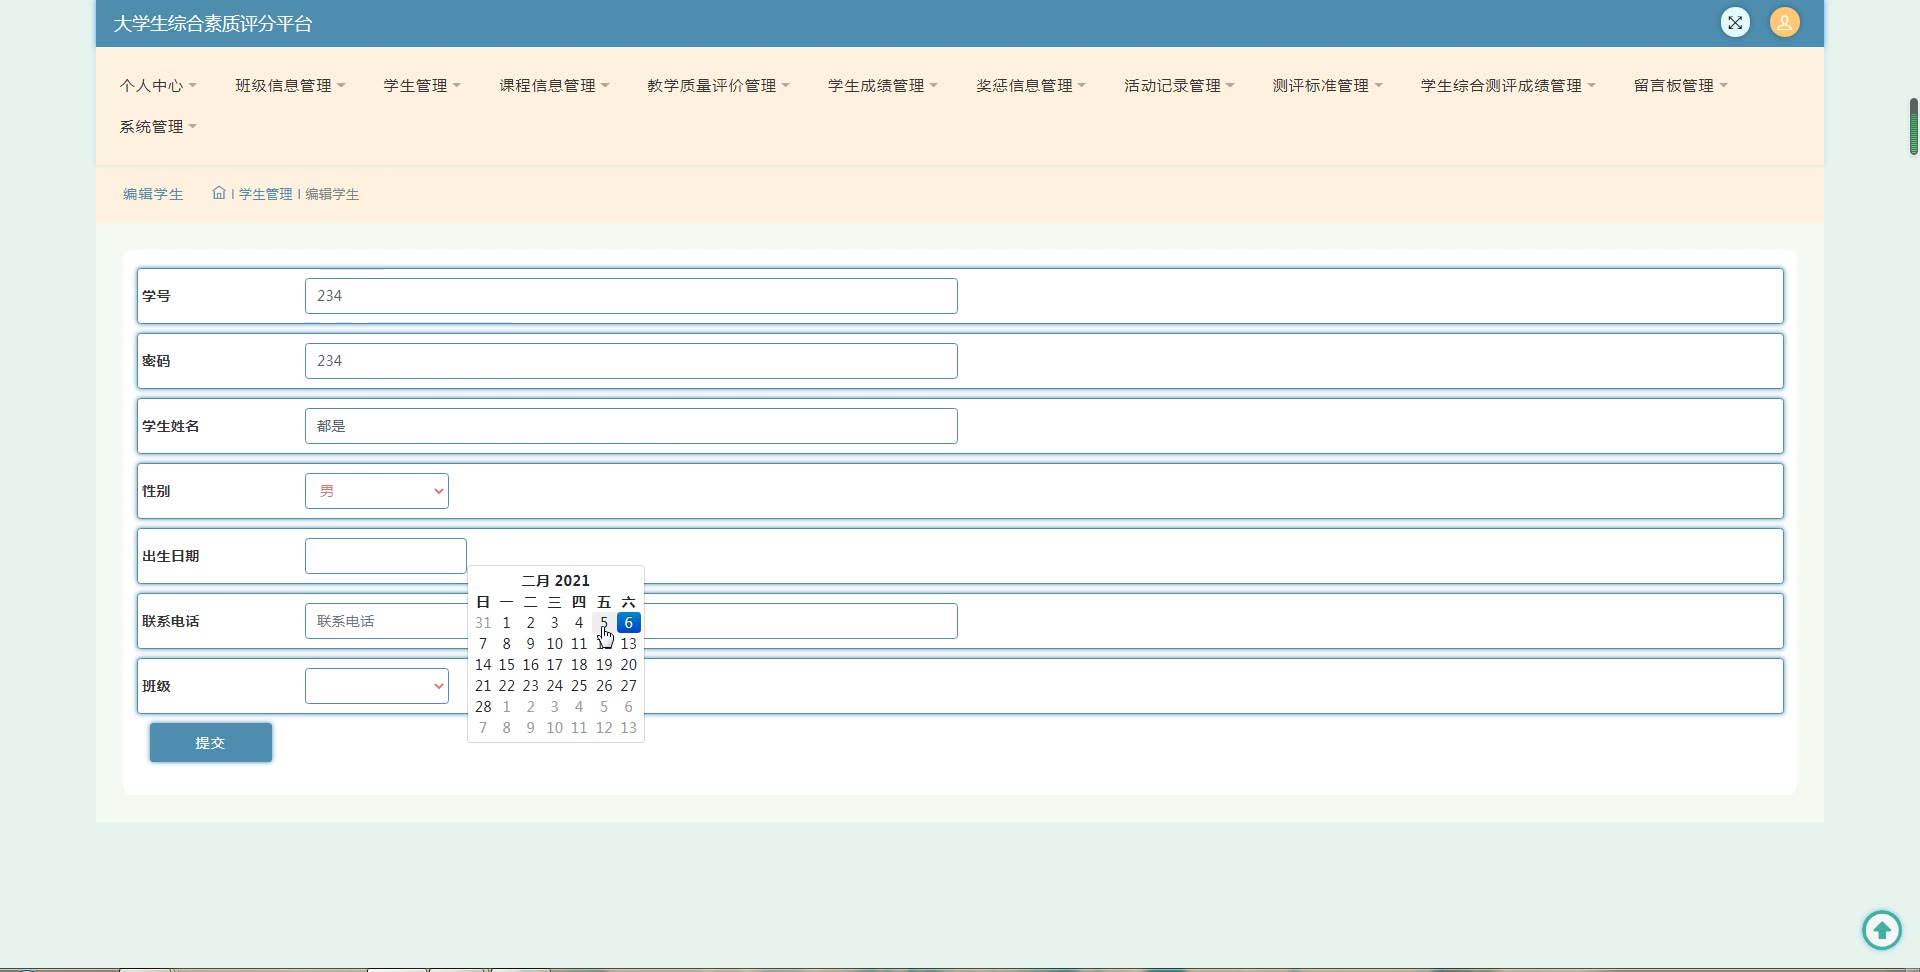The height and width of the screenshot is (972, 1920).
Task: Click the 二月 2021 calendar title
Action: tap(555, 580)
